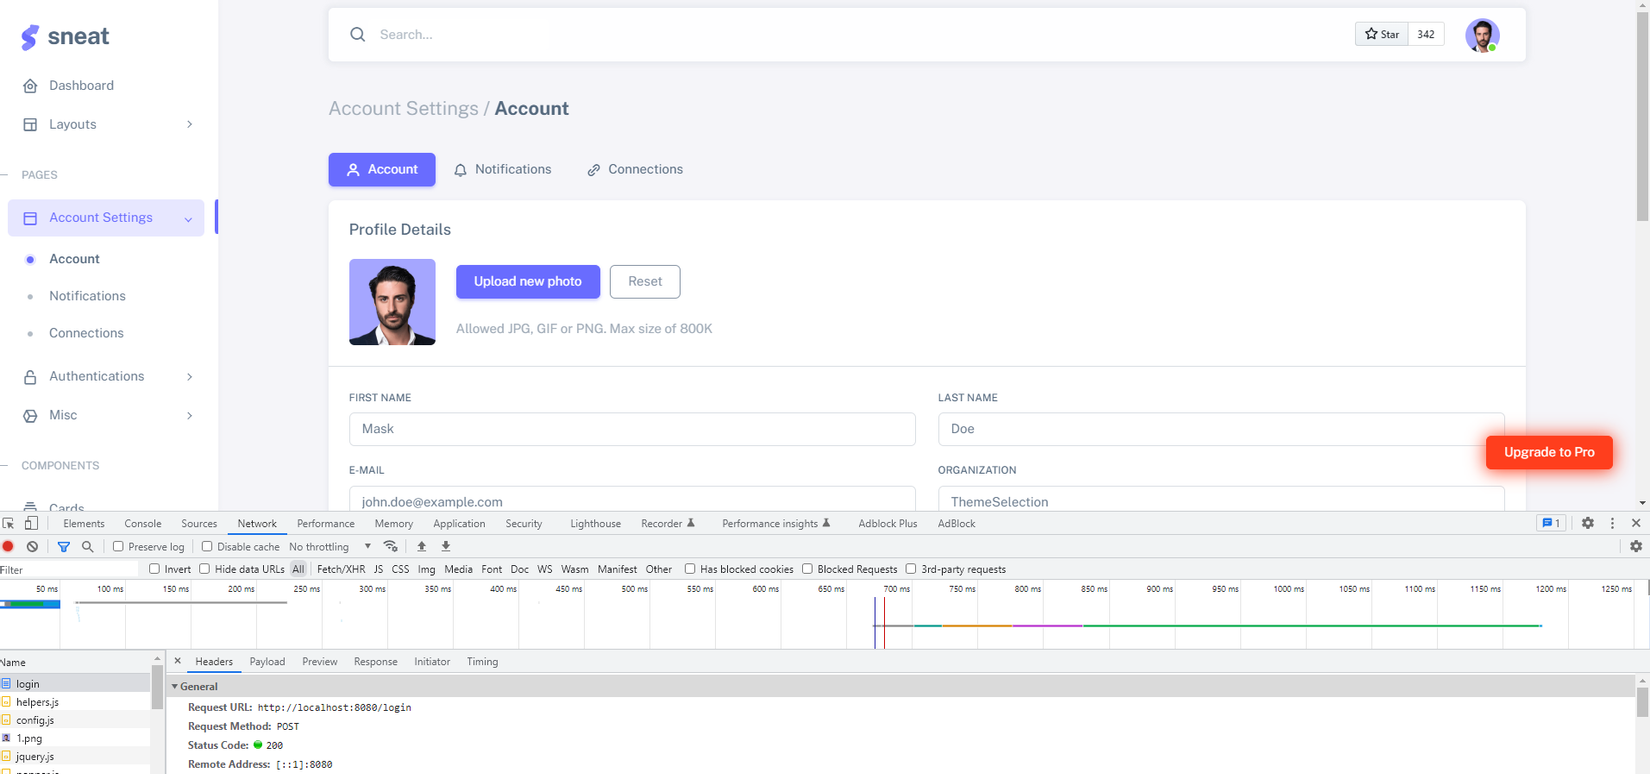The image size is (1650, 774).
Task: Open Notifications link in sidebar submenu
Action: [87, 296]
